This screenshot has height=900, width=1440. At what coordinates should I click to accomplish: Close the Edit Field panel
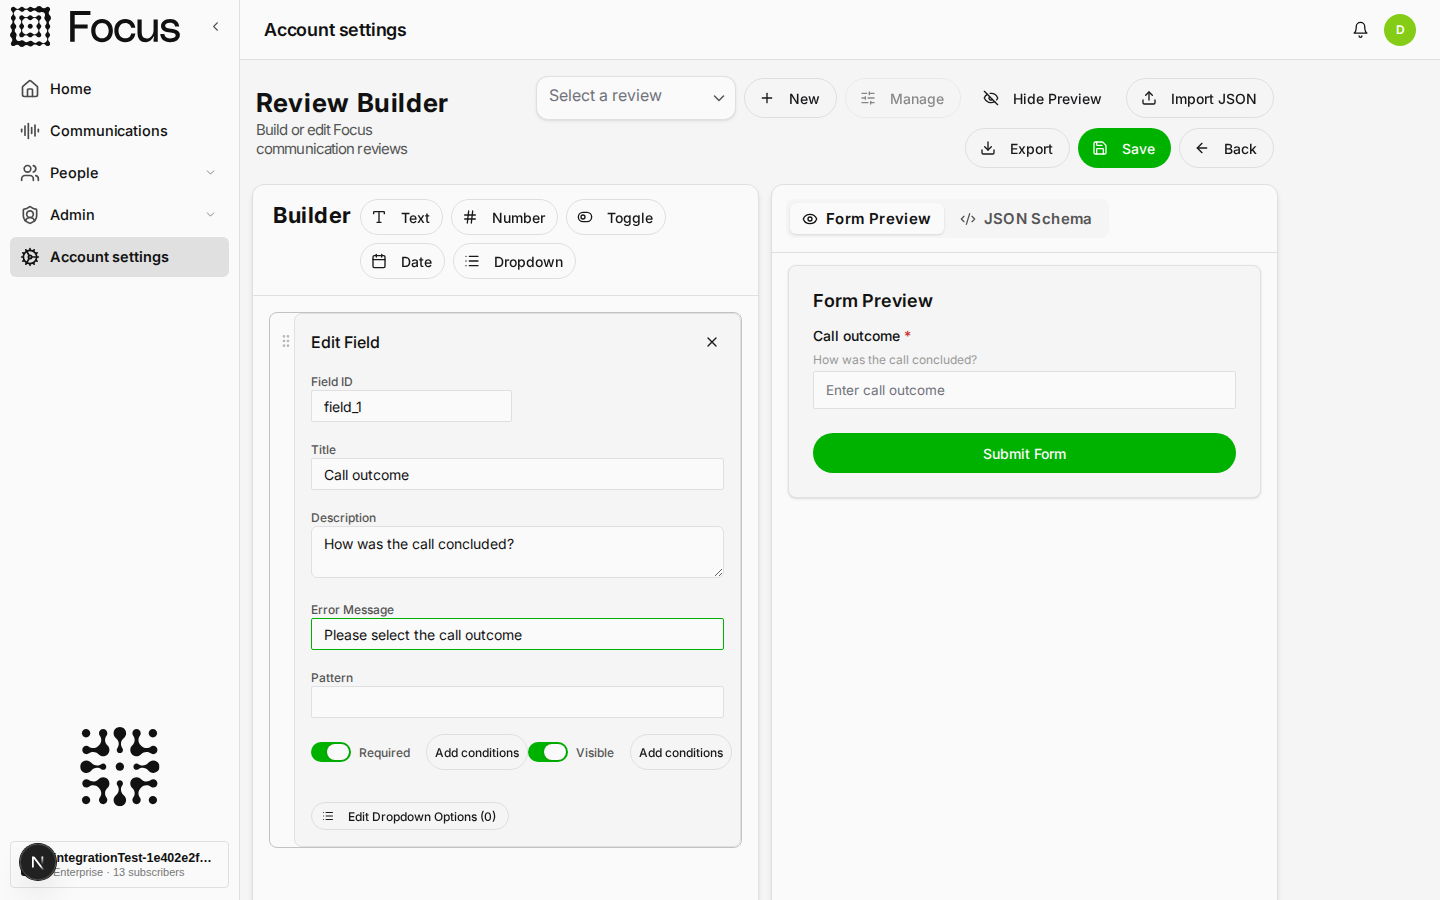[x=712, y=342]
